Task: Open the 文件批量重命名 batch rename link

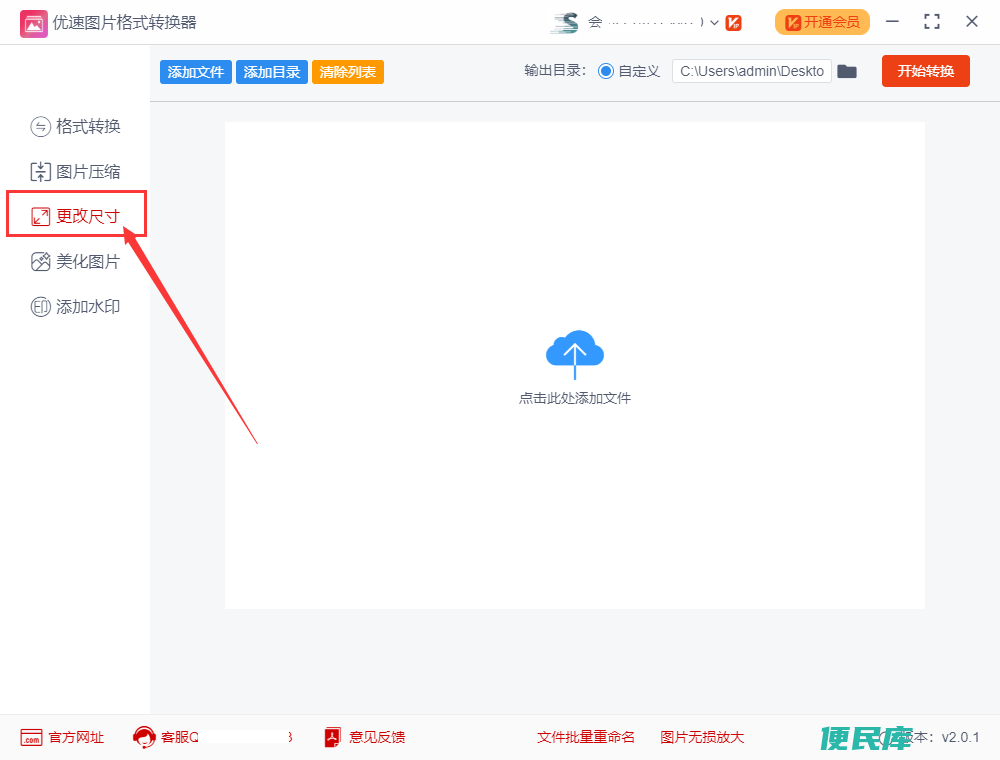Action: [x=585, y=738]
